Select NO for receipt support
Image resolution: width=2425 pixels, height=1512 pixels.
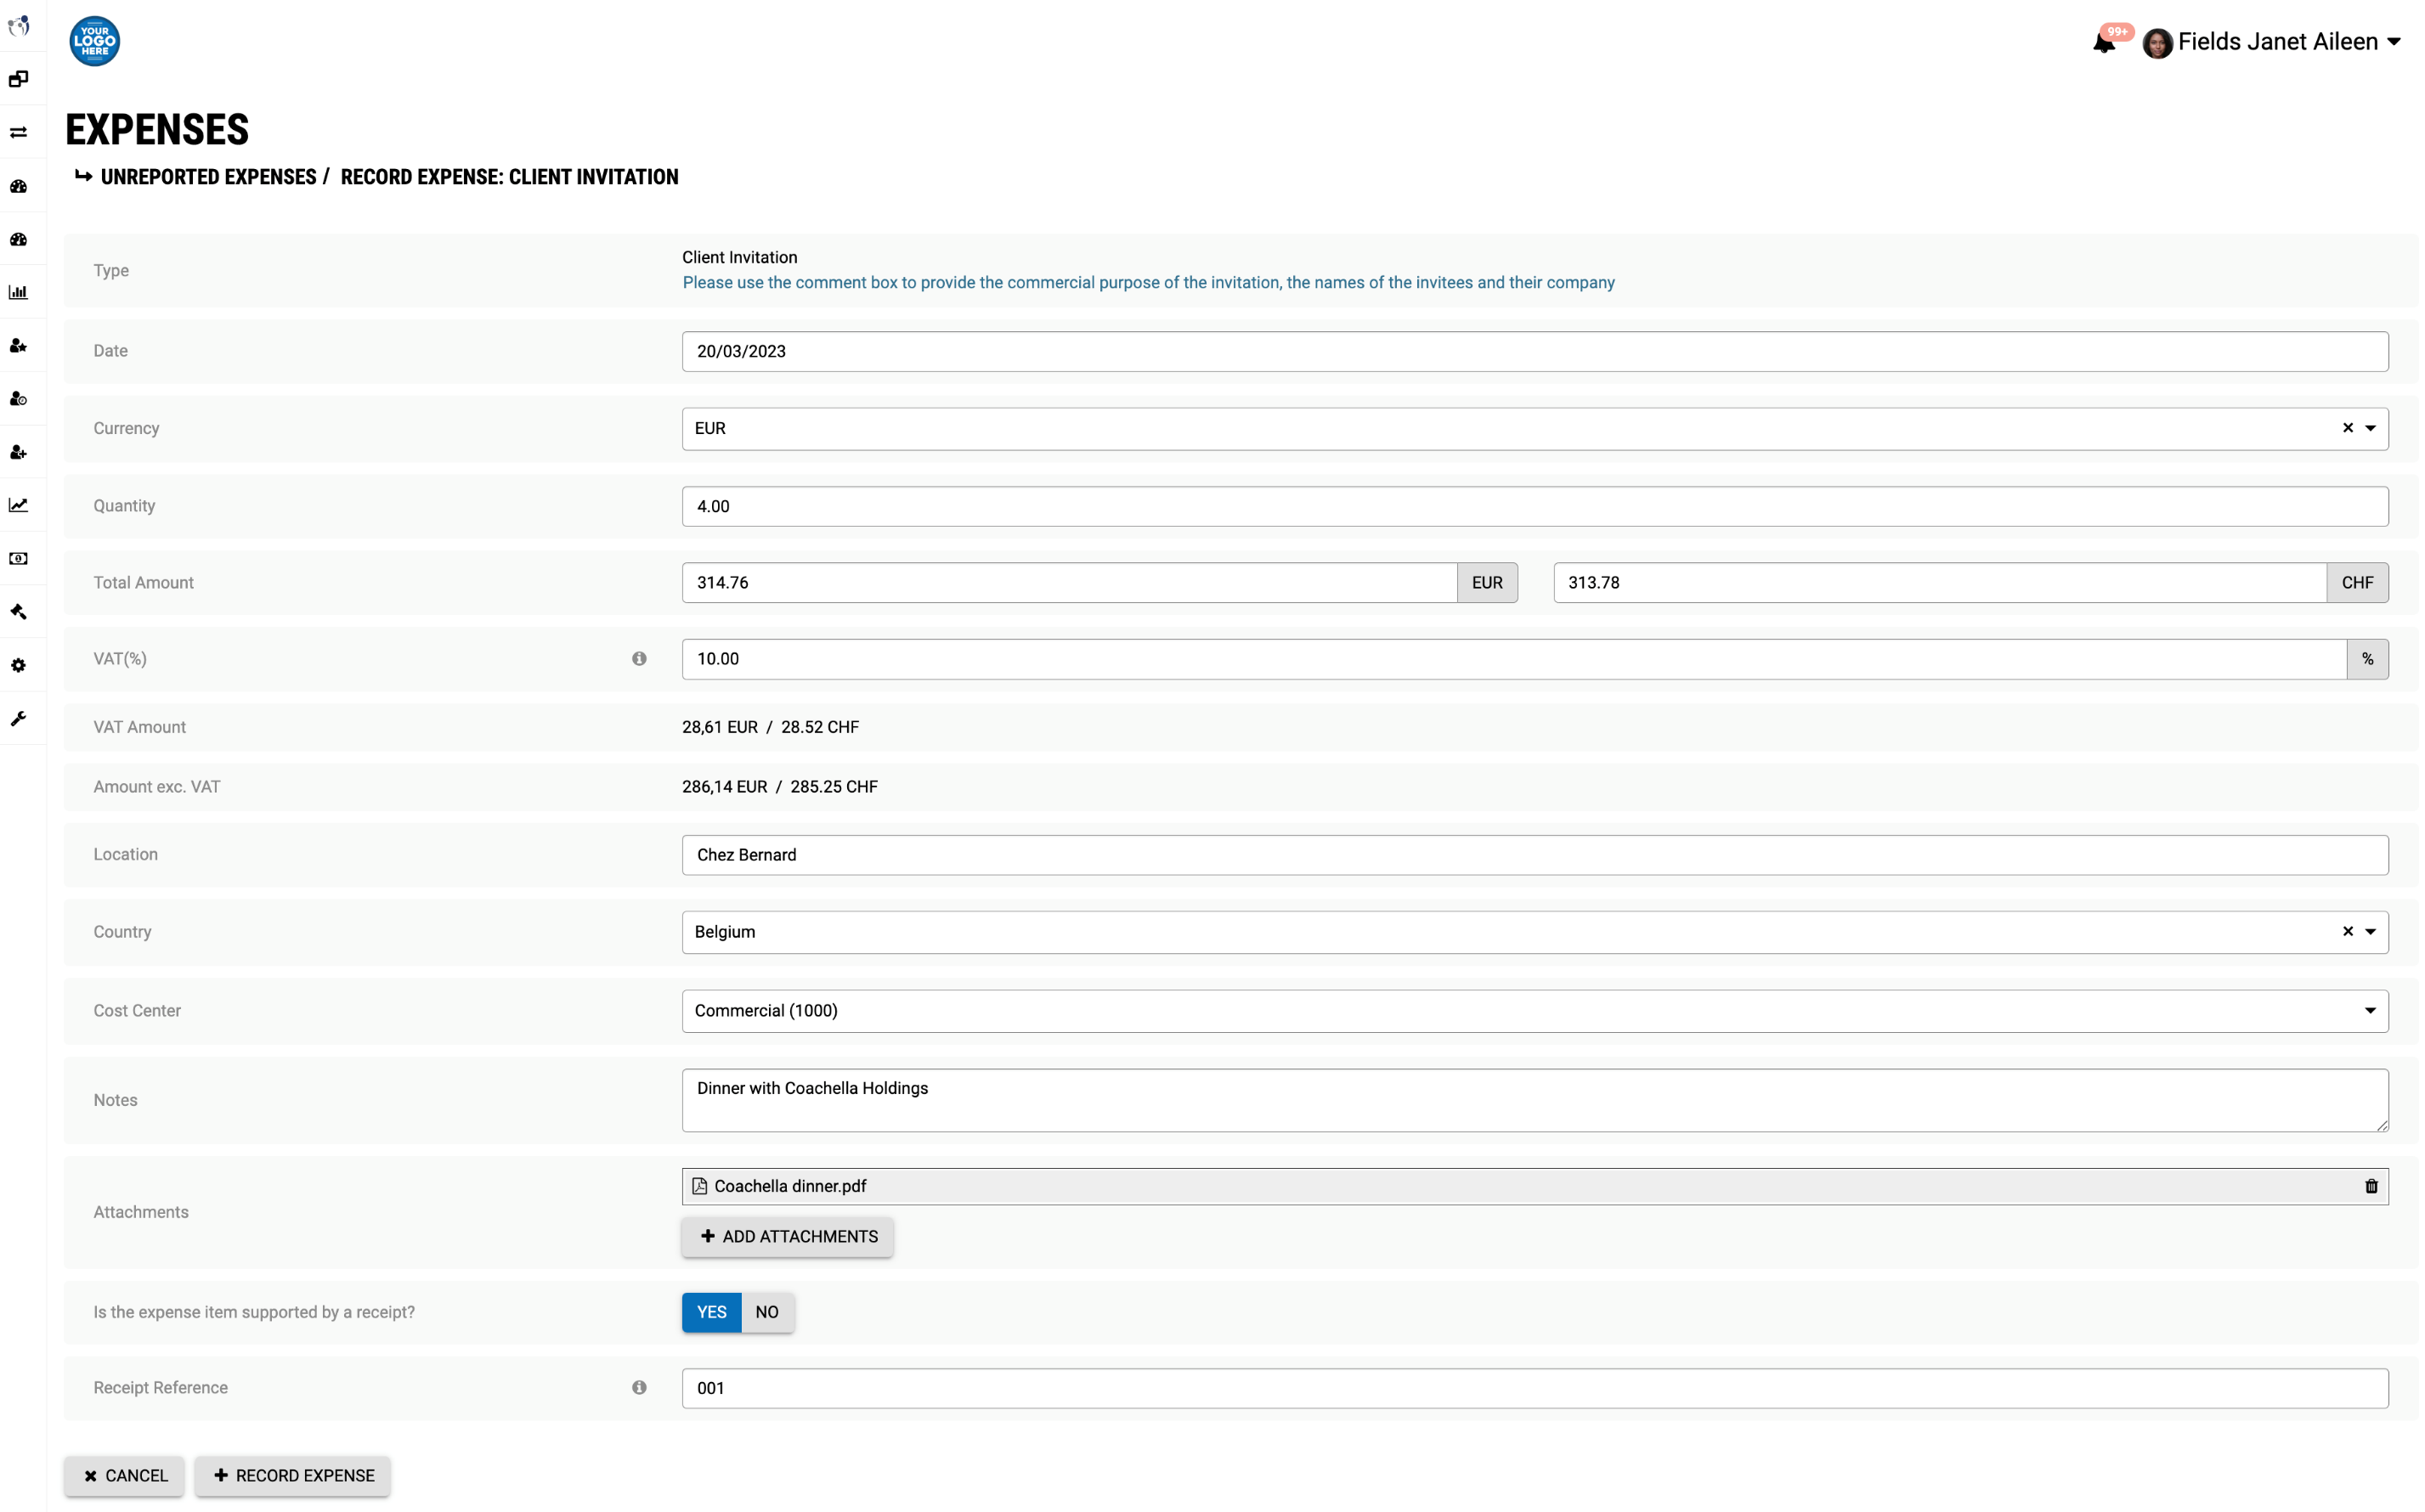tap(767, 1312)
